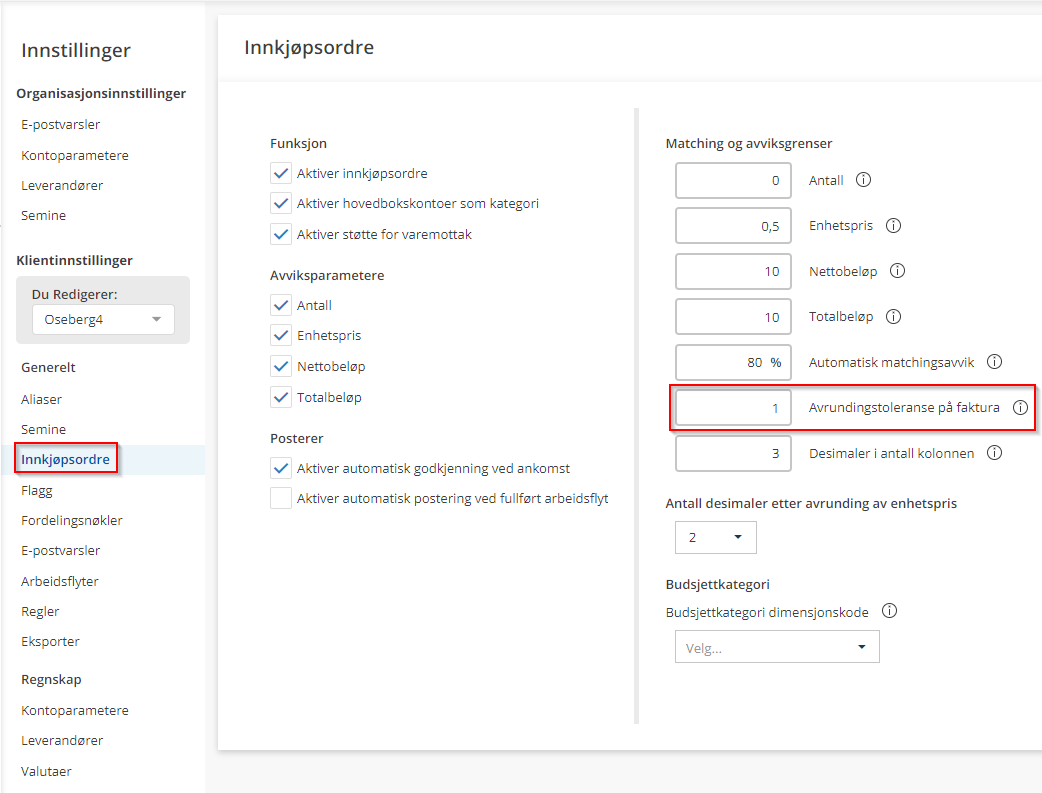Open the Du Redigerer client dropdown
The height and width of the screenshot is (793, 1042).
103,319
